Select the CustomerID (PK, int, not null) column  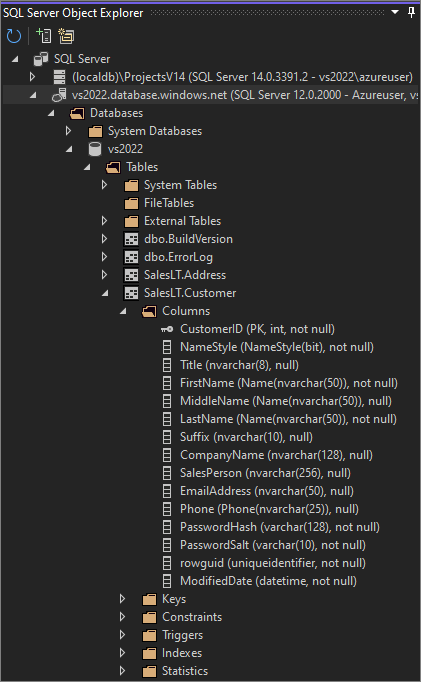[x=257, y=329]
